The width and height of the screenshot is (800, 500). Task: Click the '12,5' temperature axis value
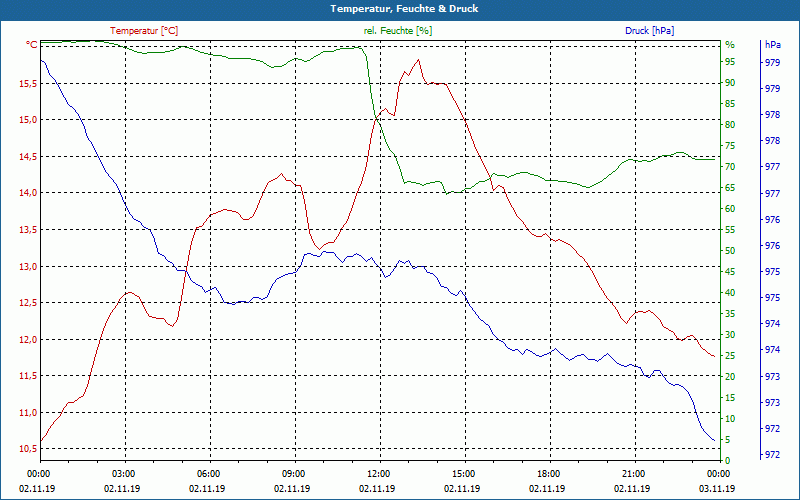click(x=28, y=303)
